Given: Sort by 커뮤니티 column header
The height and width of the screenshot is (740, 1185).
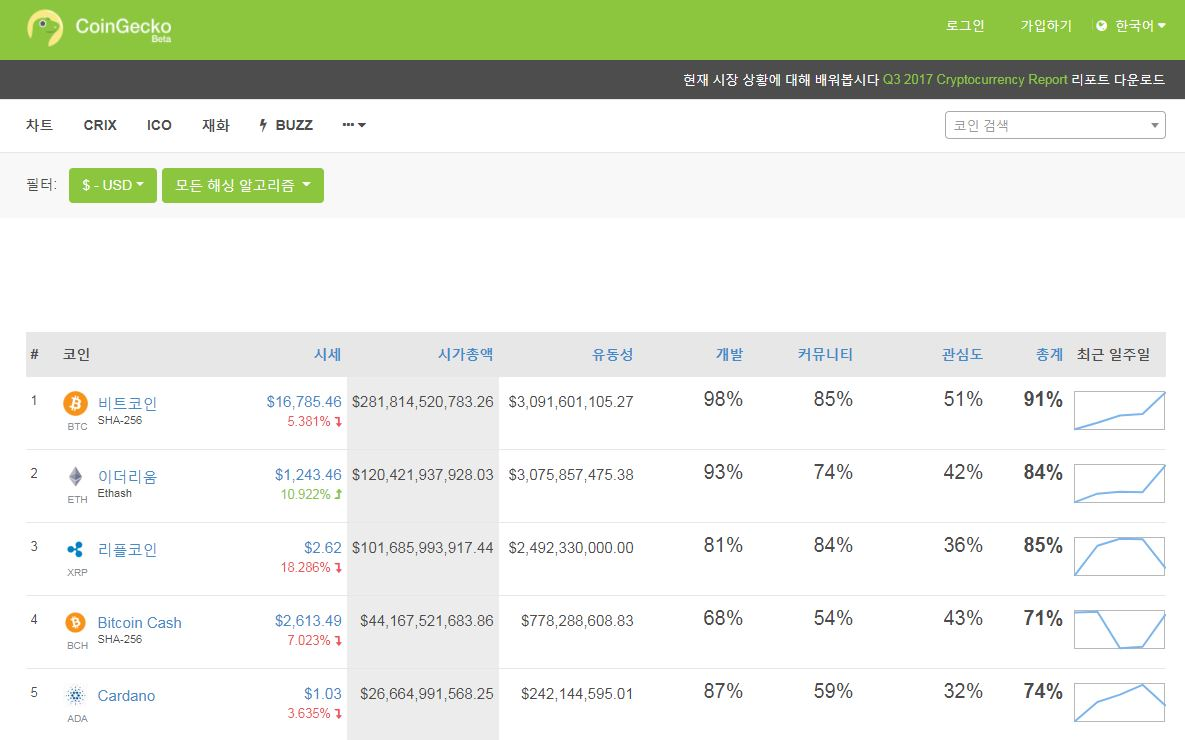Looking at the screenshot, I should tap(825, 355).
